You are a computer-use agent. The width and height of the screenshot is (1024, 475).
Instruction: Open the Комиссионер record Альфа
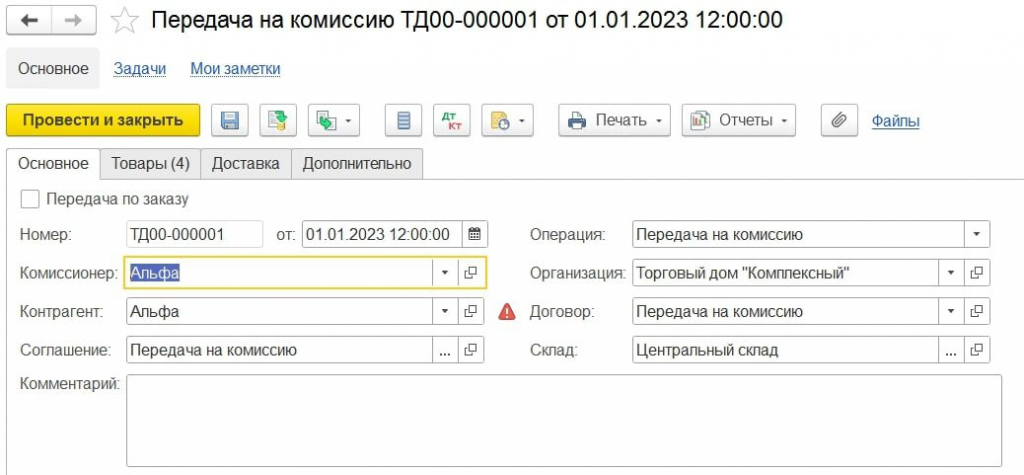(470, 273)
